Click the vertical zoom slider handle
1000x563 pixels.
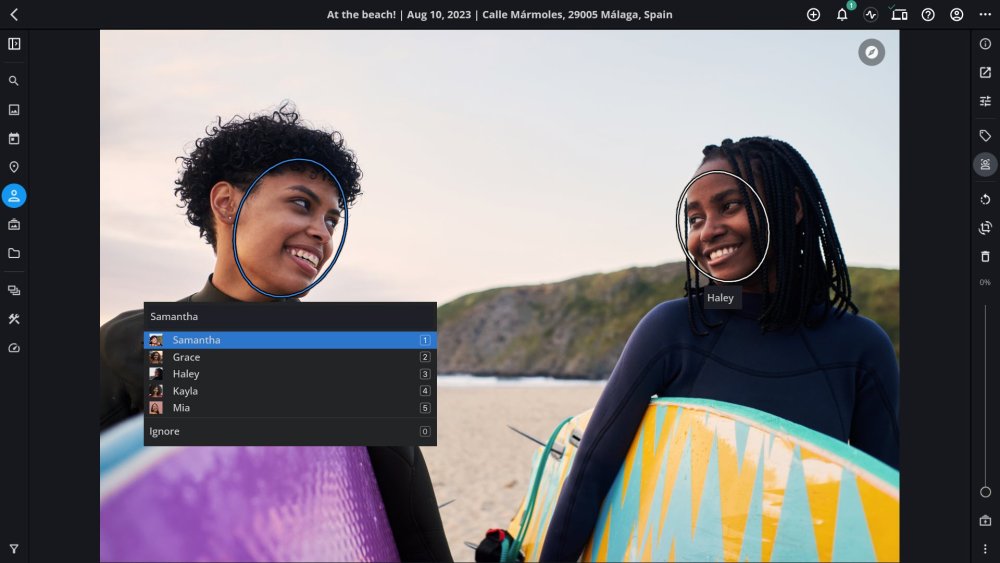[x=985, y=492]
